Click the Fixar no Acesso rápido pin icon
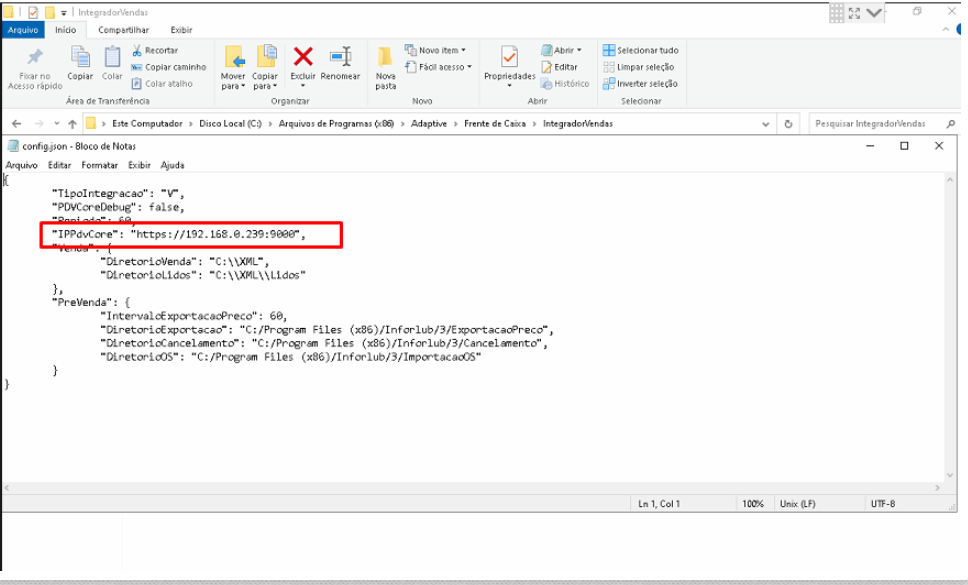The height and width of the screenshot is (585, 968). pos(35,57)
